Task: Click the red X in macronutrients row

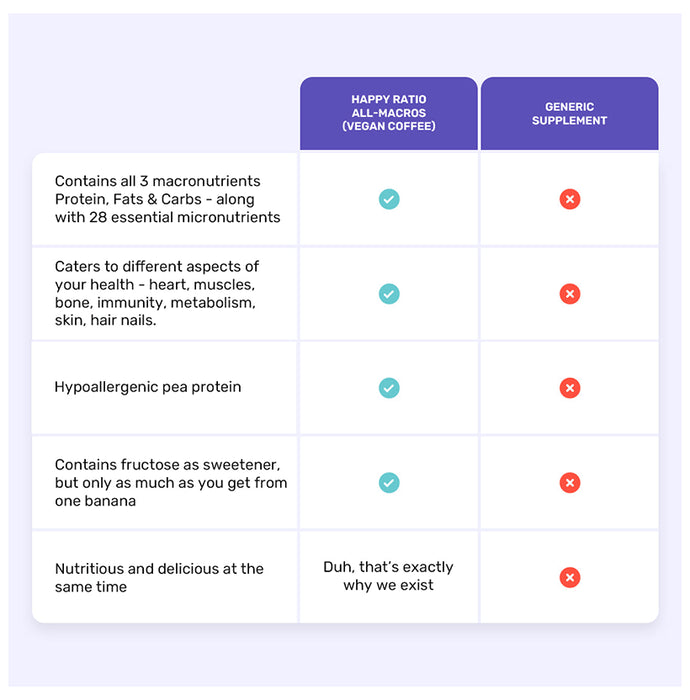Action: pos(569,199)
